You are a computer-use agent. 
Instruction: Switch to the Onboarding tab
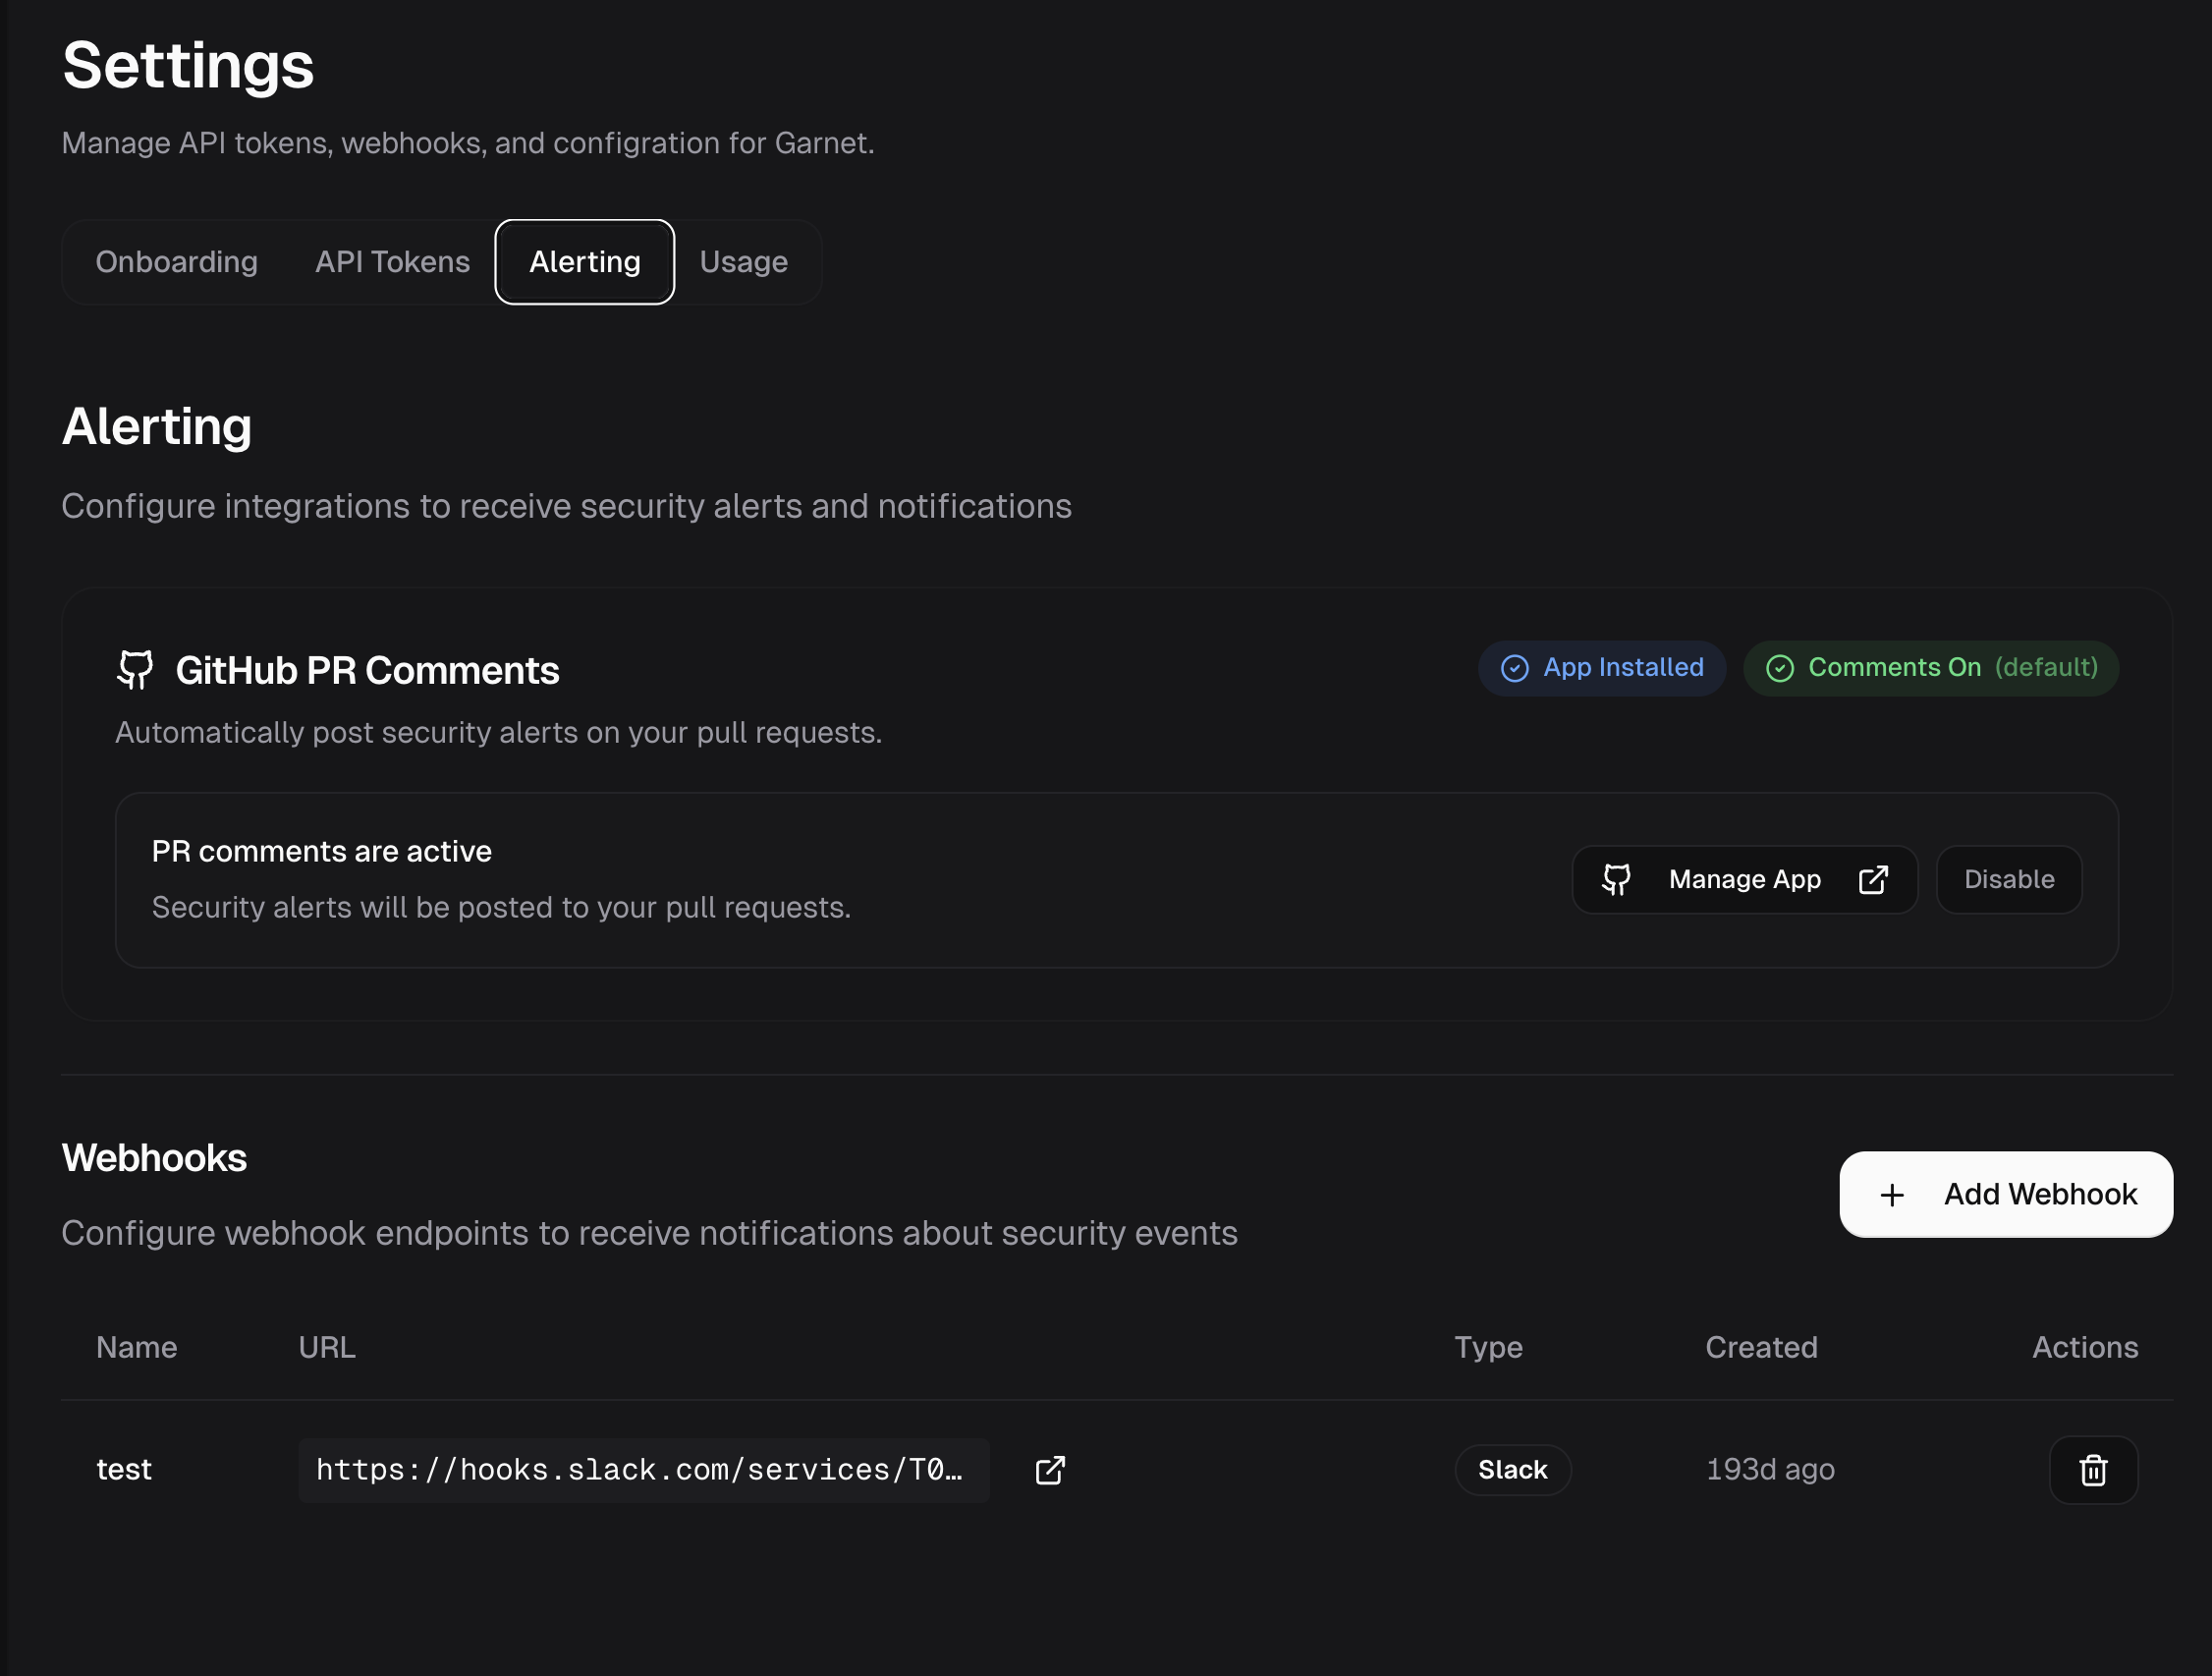click(x=176, y=262)
